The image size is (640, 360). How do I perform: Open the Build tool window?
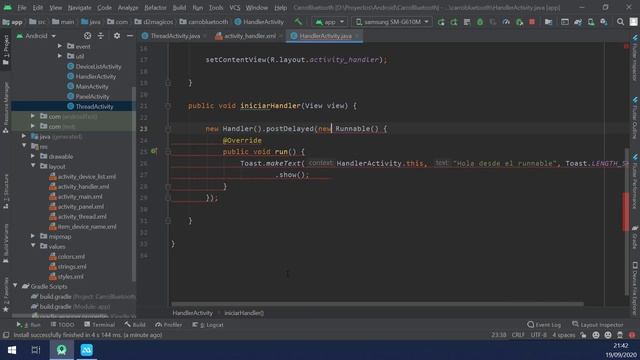click(x=135, y=325)
